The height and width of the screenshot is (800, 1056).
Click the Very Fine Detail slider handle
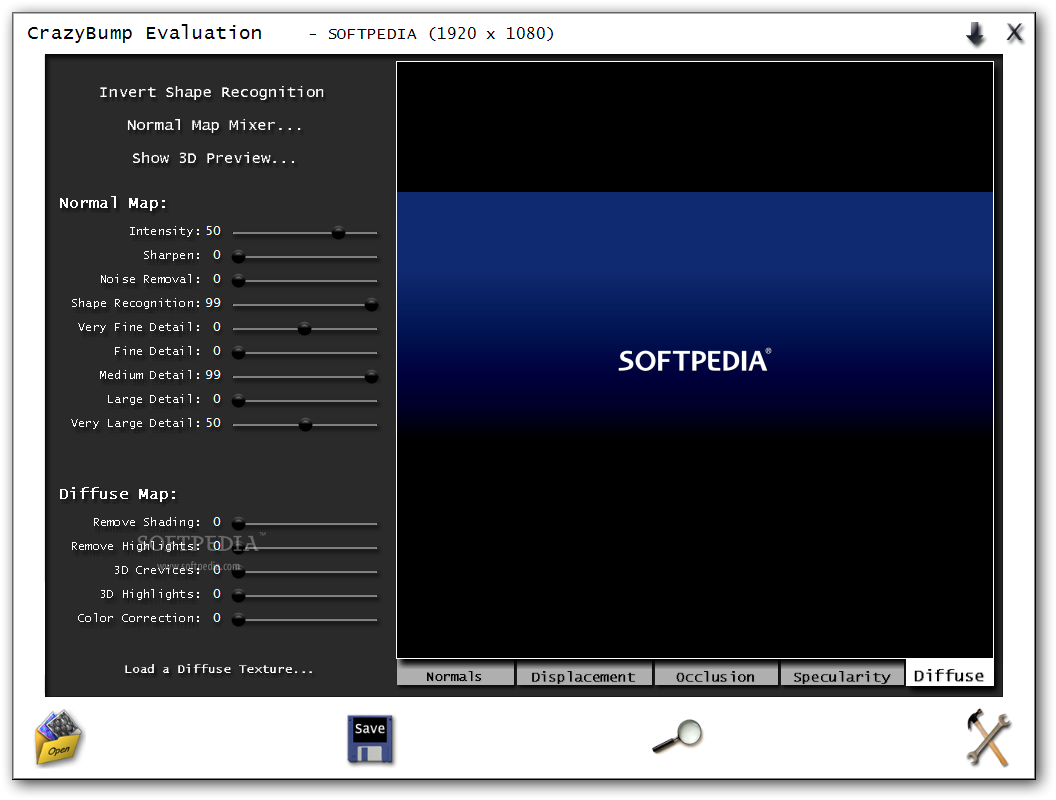304,329
